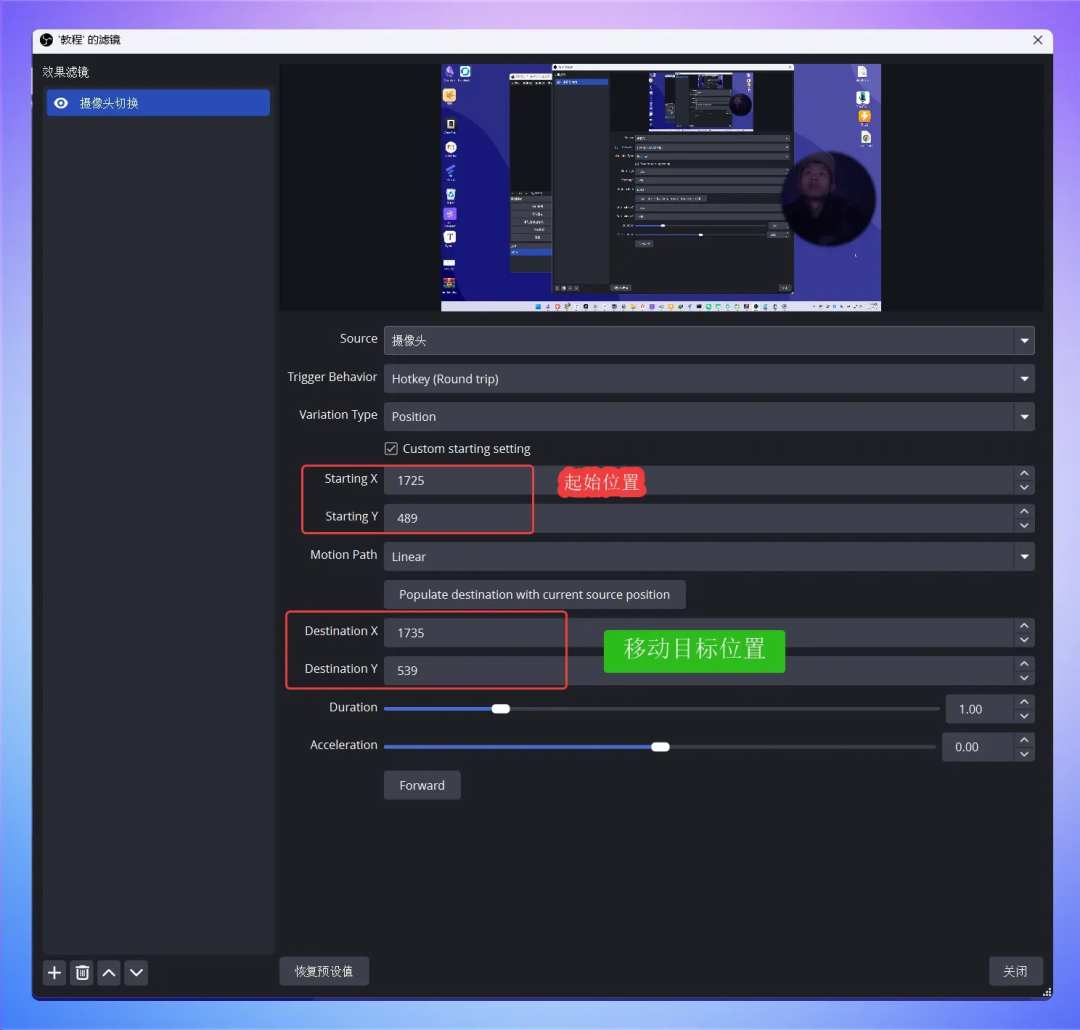Click the Duration slider handle
Screen dimensions: 1080x1030
pos(501,709)
